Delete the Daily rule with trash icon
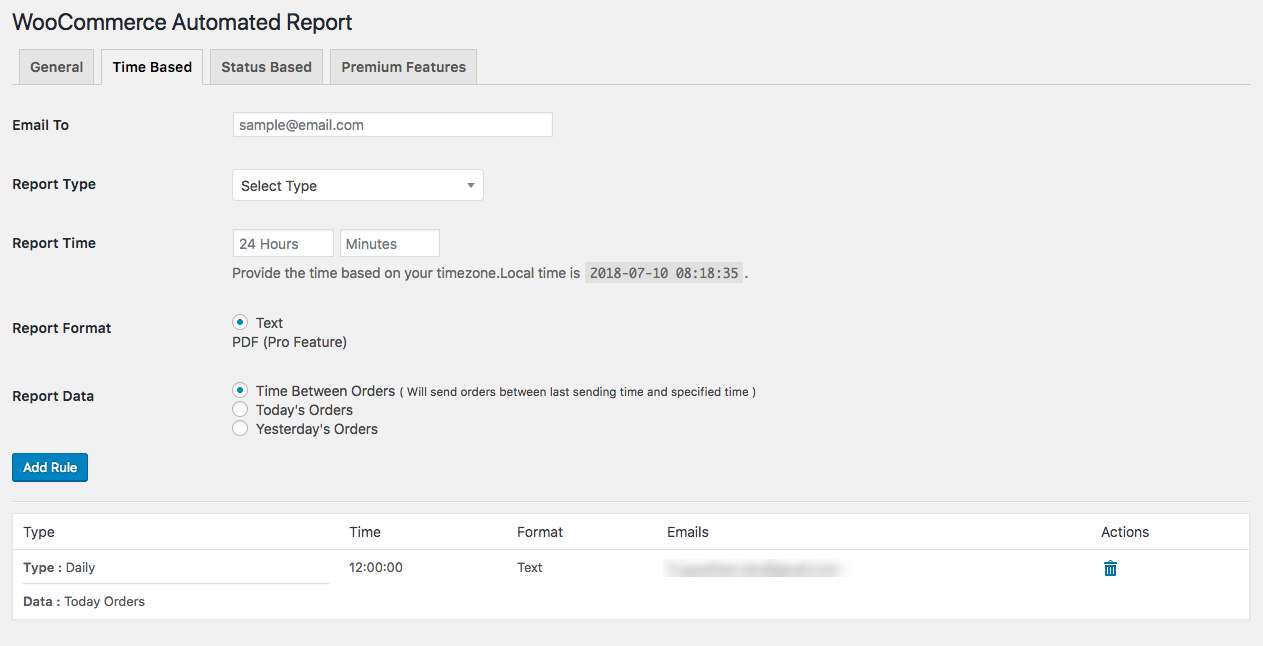 coord(1110,568)
